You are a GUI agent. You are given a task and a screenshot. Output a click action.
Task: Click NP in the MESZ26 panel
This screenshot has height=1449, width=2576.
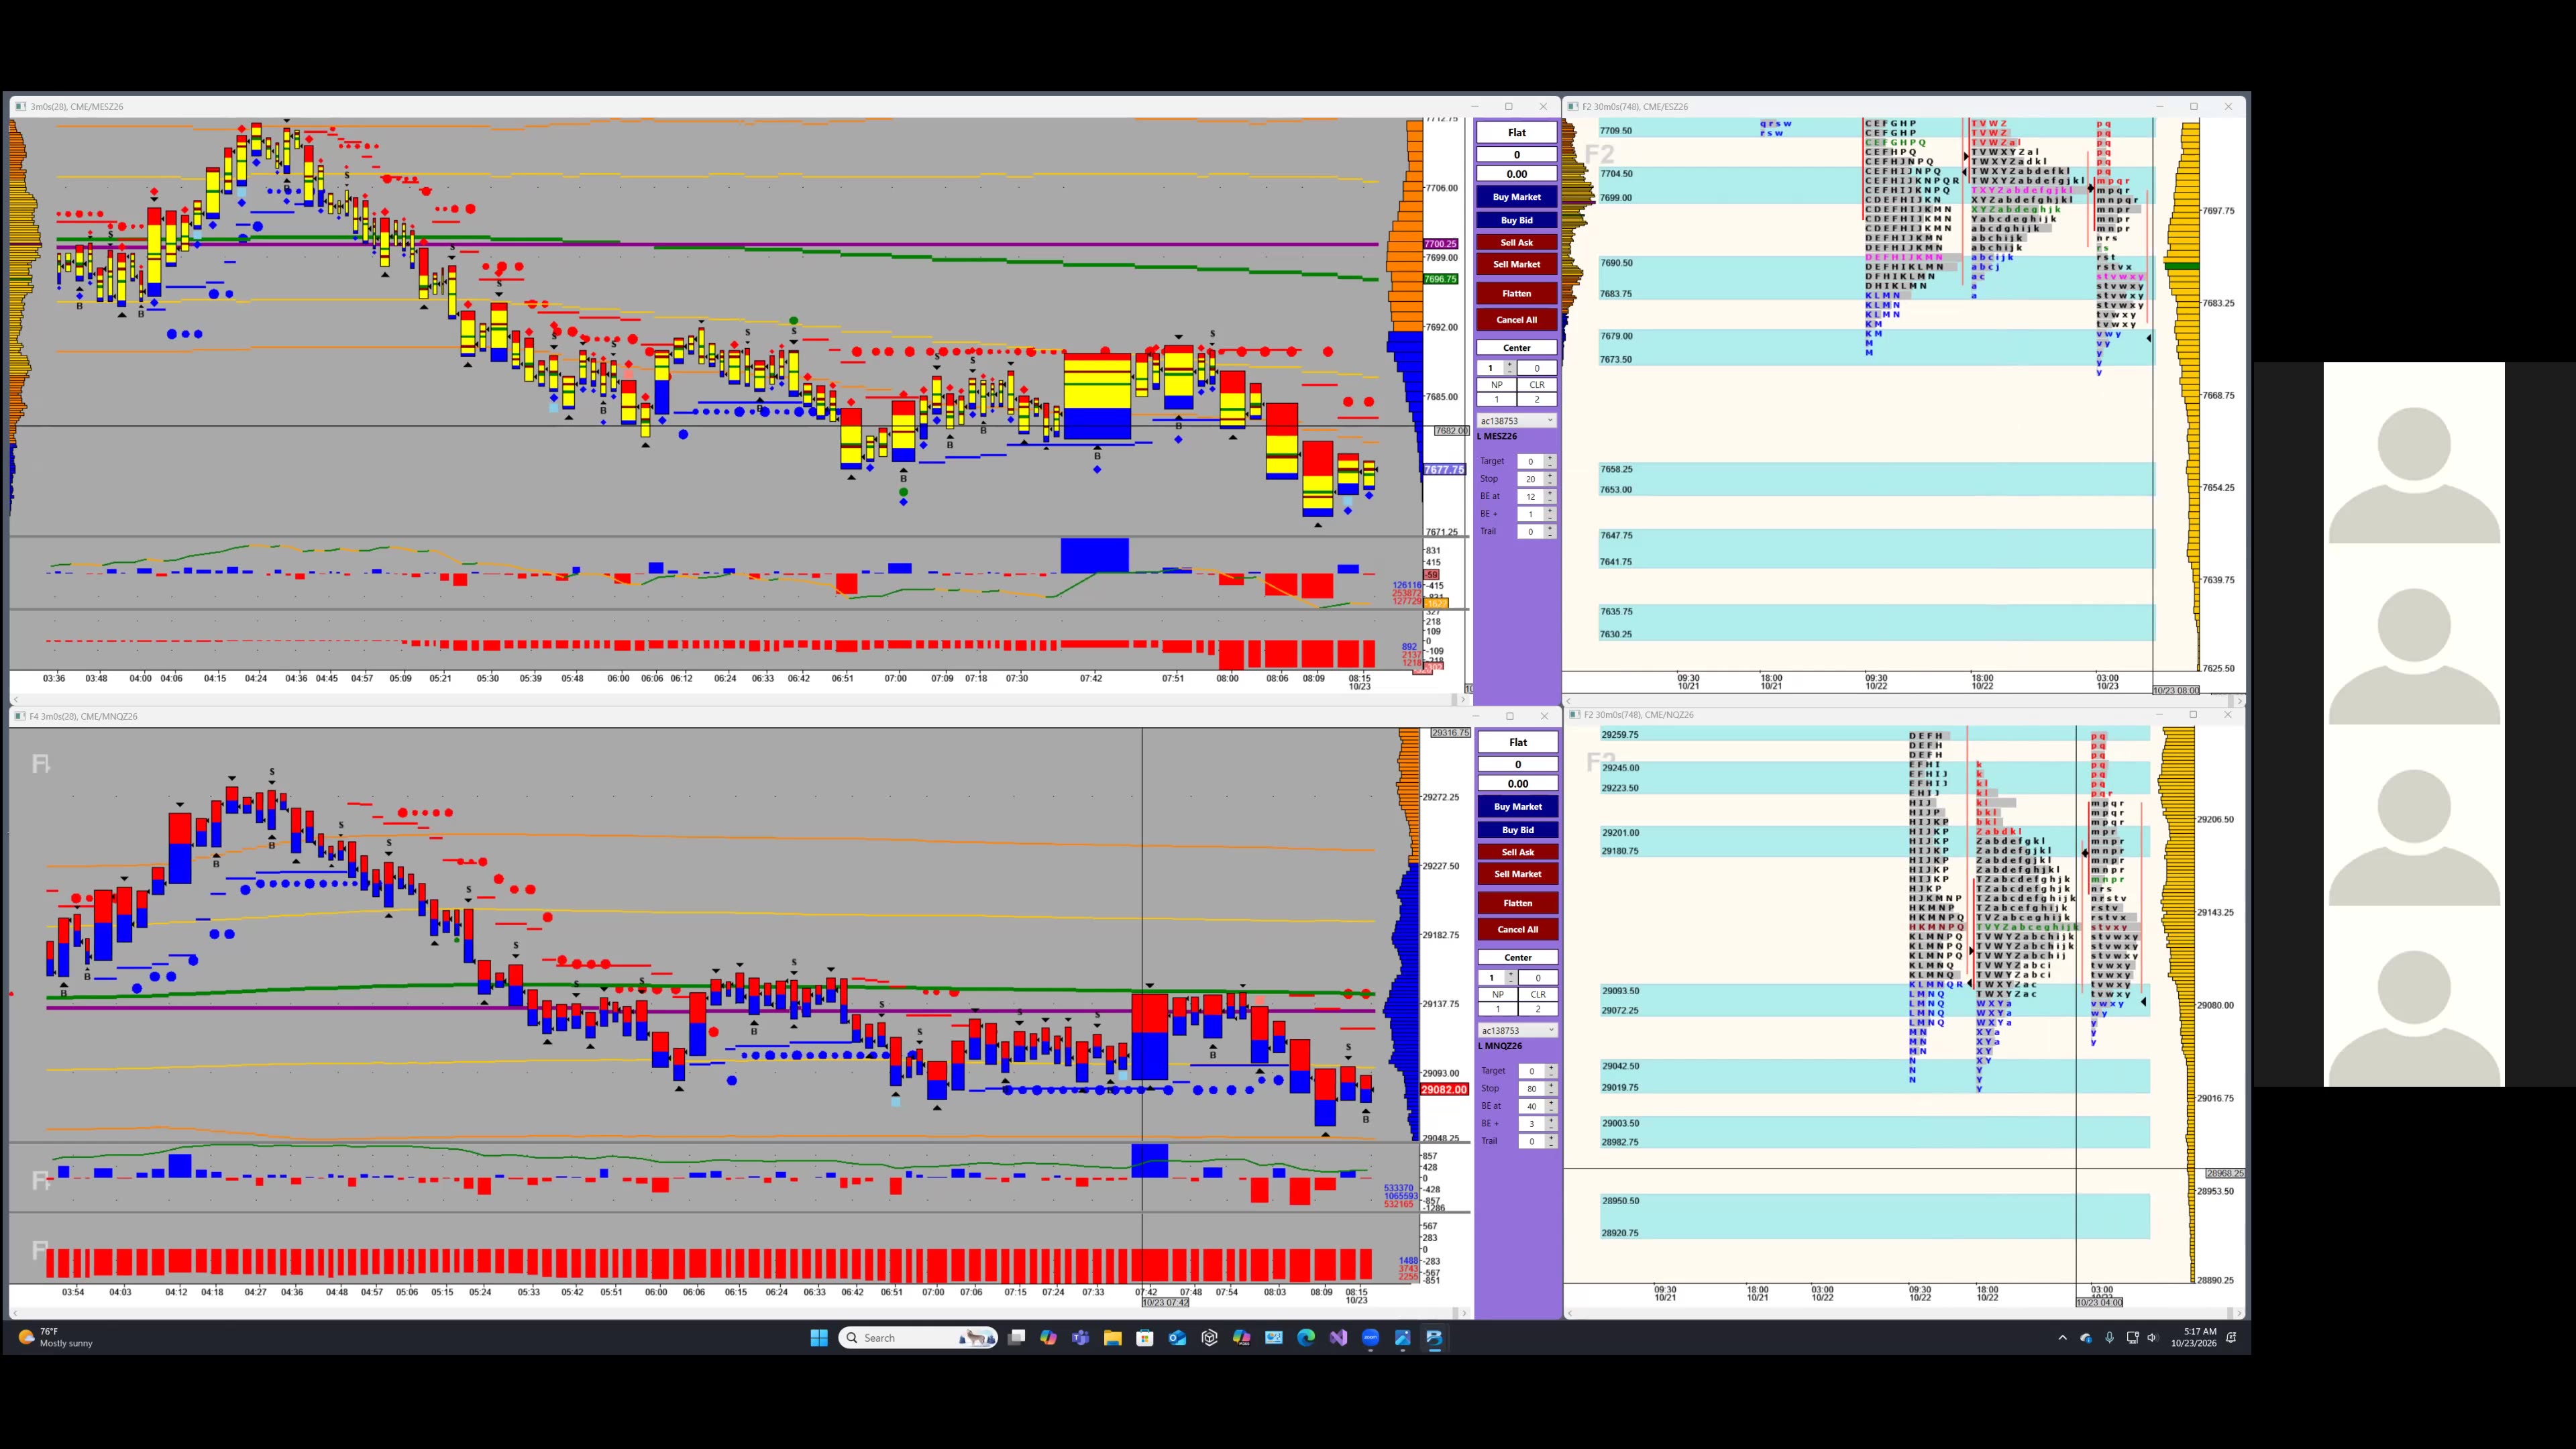(x=1496, y=385)
